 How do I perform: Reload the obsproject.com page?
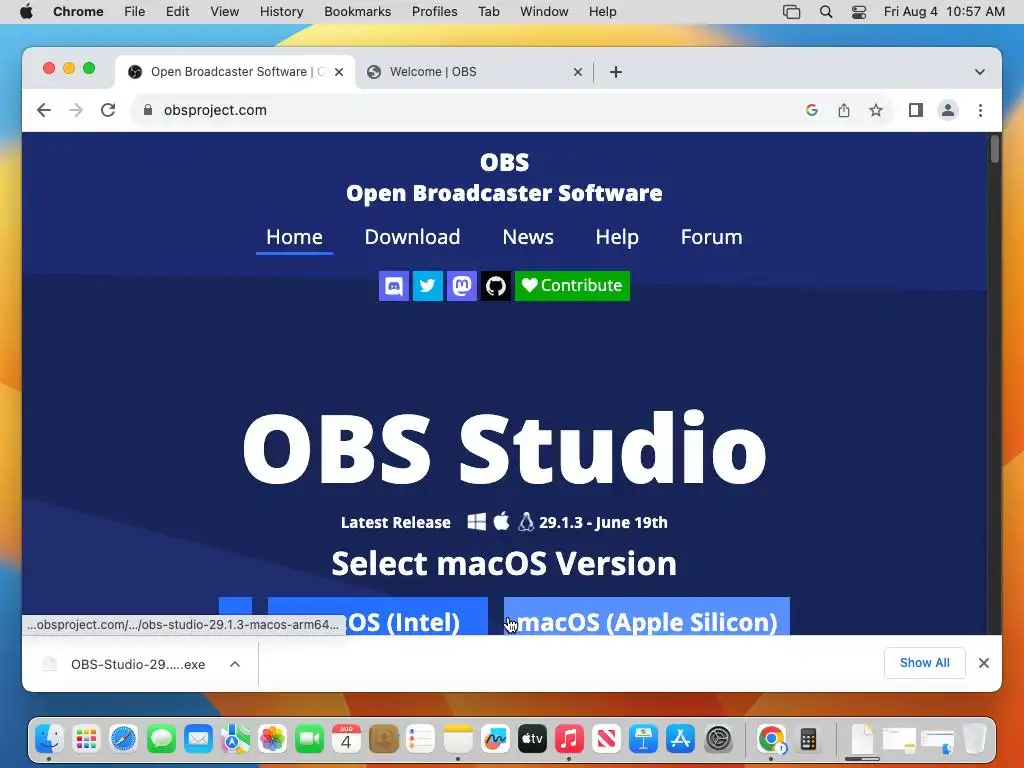[108, 110]
